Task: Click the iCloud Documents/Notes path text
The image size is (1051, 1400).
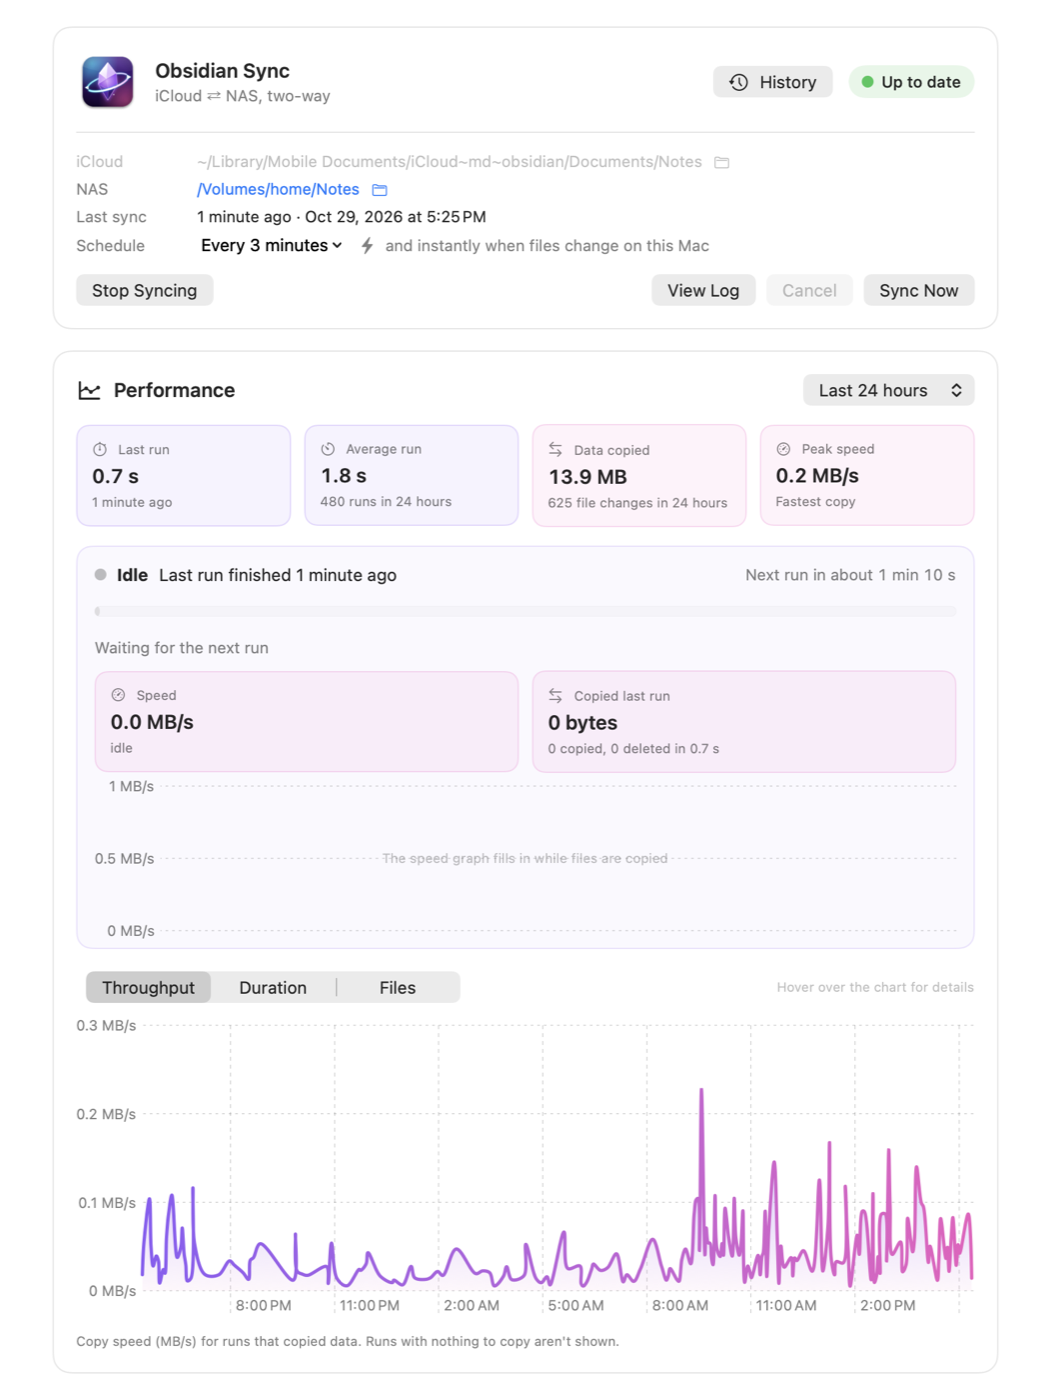Action: [449, 162]
